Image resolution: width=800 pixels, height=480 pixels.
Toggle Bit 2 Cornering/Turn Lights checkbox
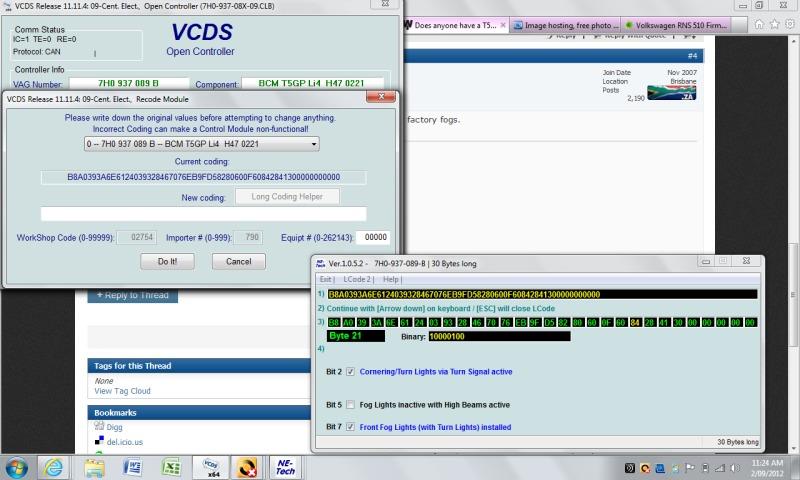pos(350,372)
